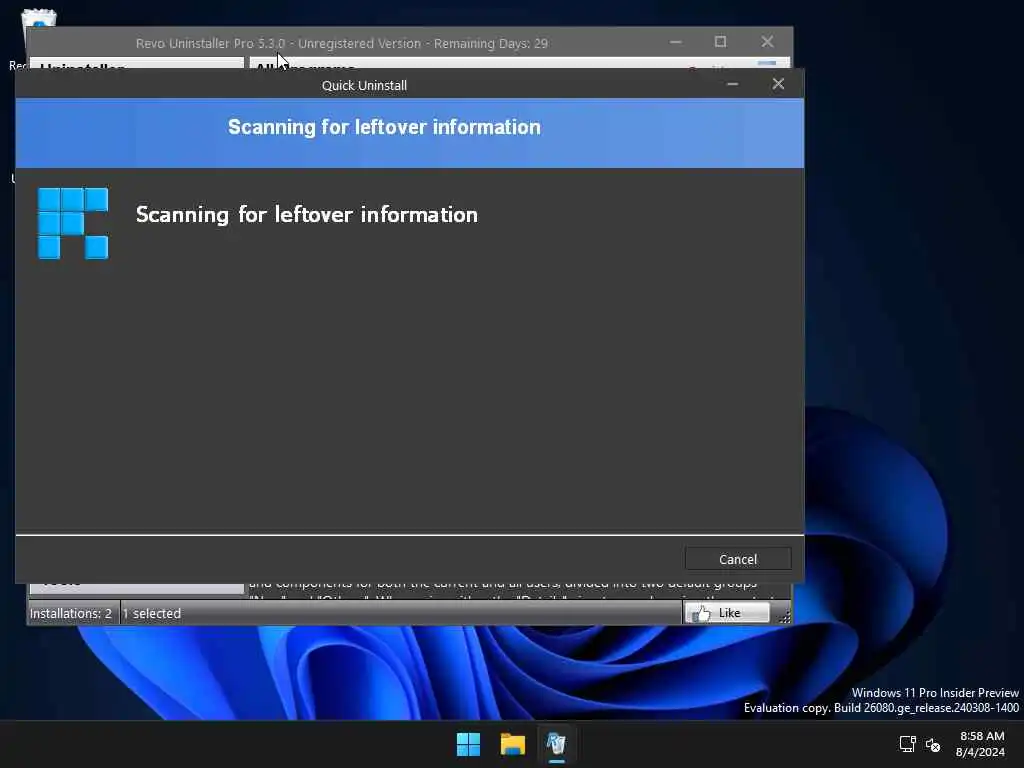Open File Explorer from the taskbar
This screenshot has height=768, width=1024.
pos(513,744)
